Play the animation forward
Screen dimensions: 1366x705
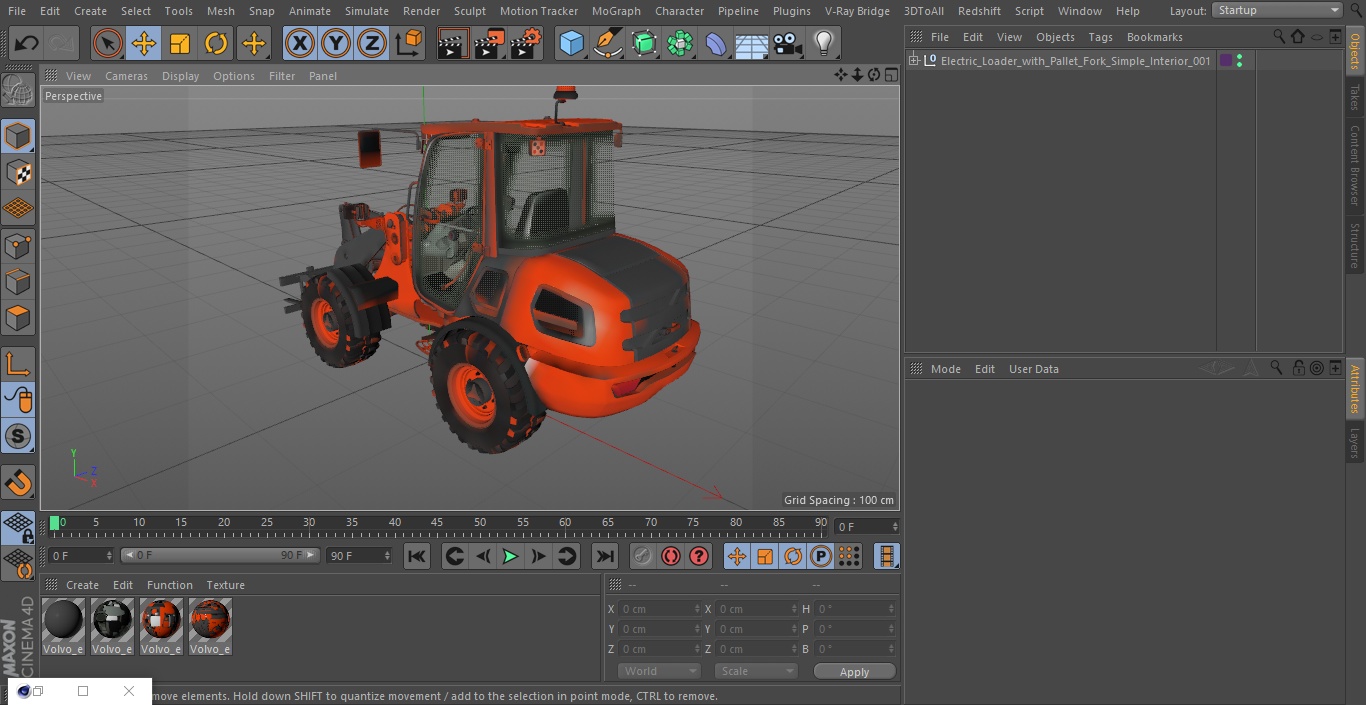(510, 556)
